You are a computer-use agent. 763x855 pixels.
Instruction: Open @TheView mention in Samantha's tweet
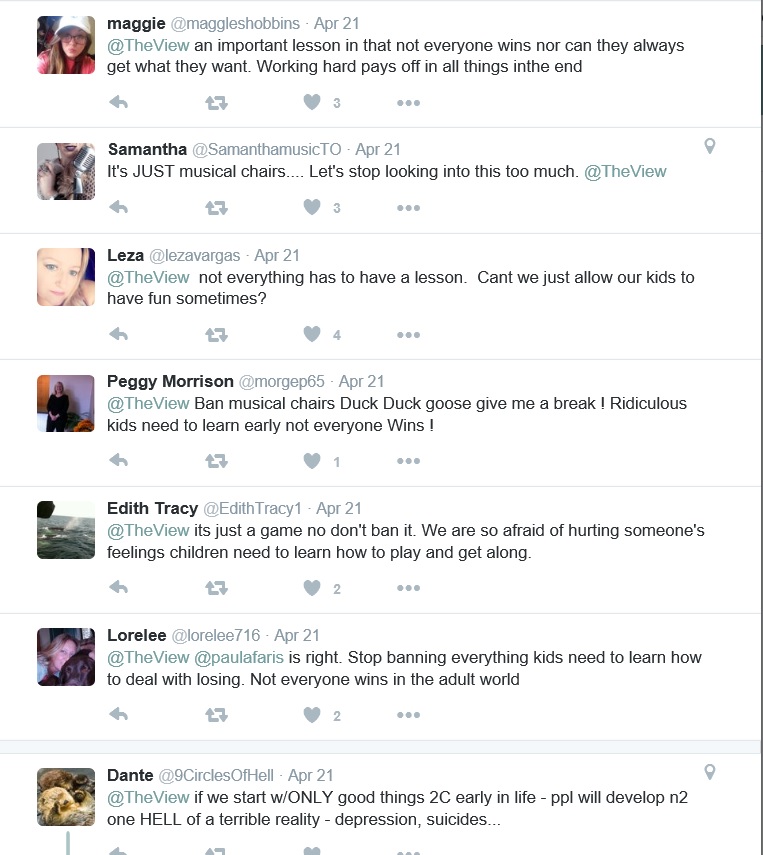(625, 171)
